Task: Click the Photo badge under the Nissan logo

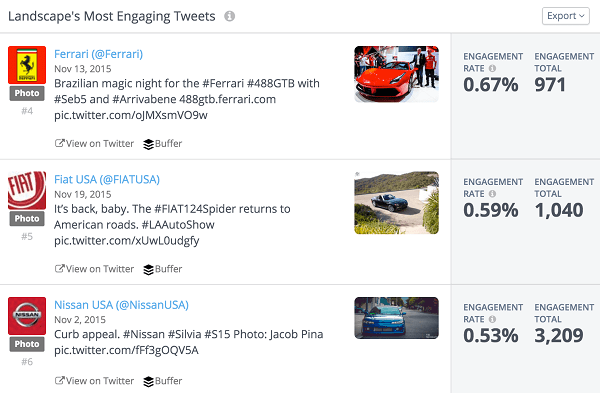Action: [x=27, y=344]
